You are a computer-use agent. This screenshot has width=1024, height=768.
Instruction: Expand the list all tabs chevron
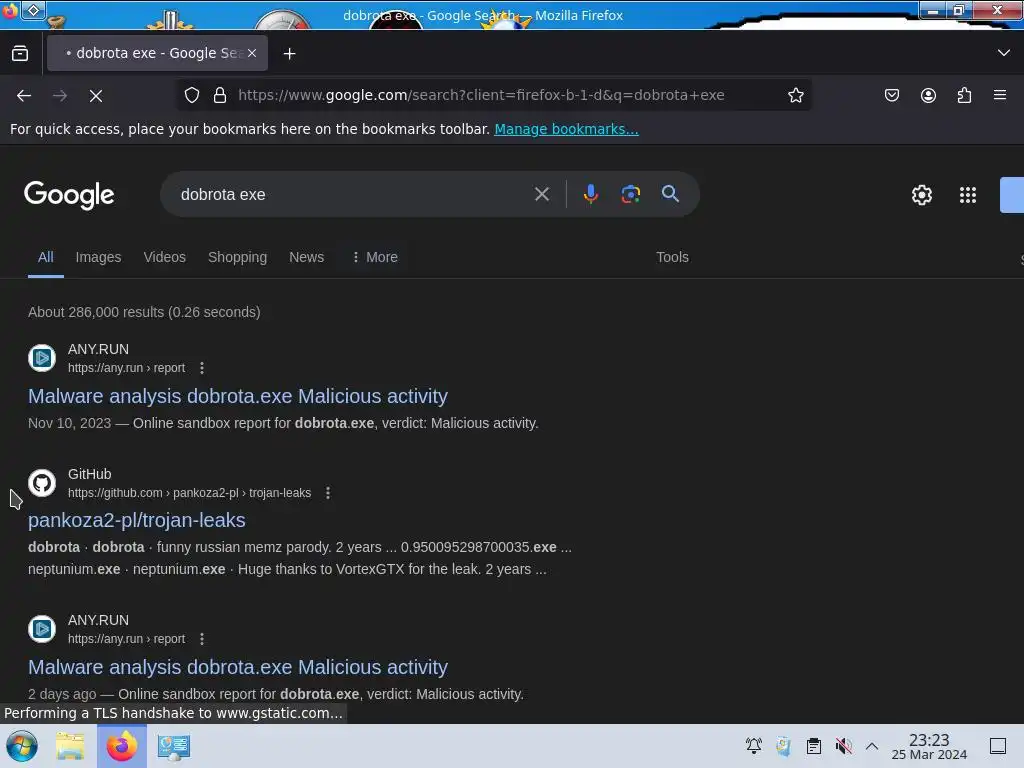click(1004, 53)
